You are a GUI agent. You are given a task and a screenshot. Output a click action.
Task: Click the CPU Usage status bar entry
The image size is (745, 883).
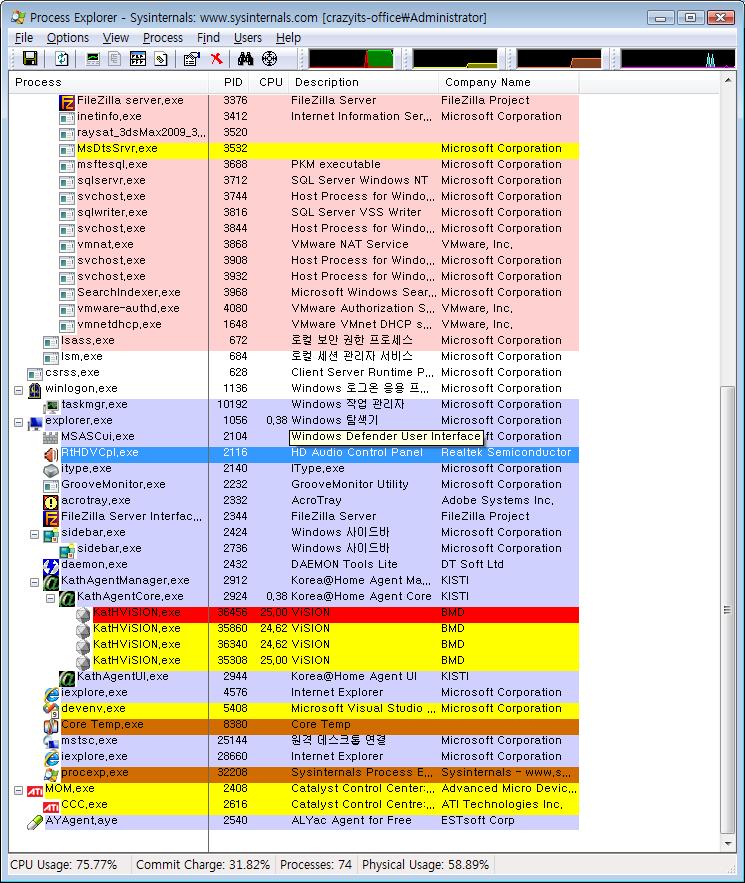coord(64,865)
